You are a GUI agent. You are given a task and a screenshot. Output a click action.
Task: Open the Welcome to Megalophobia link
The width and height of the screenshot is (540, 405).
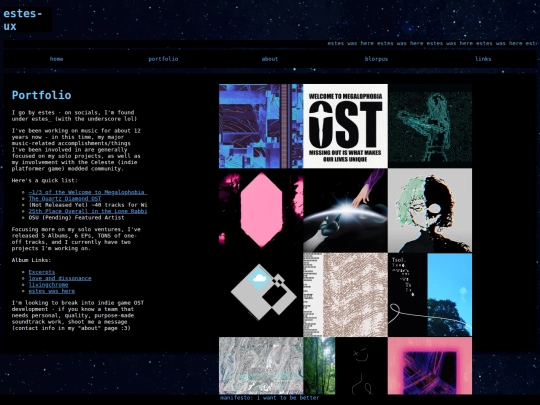88,192
